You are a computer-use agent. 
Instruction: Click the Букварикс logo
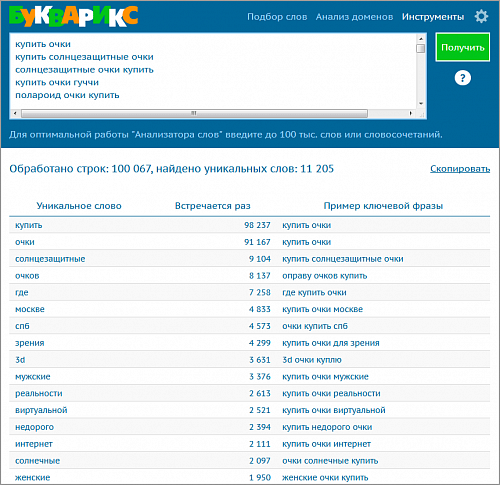click(x=73, y=17)
